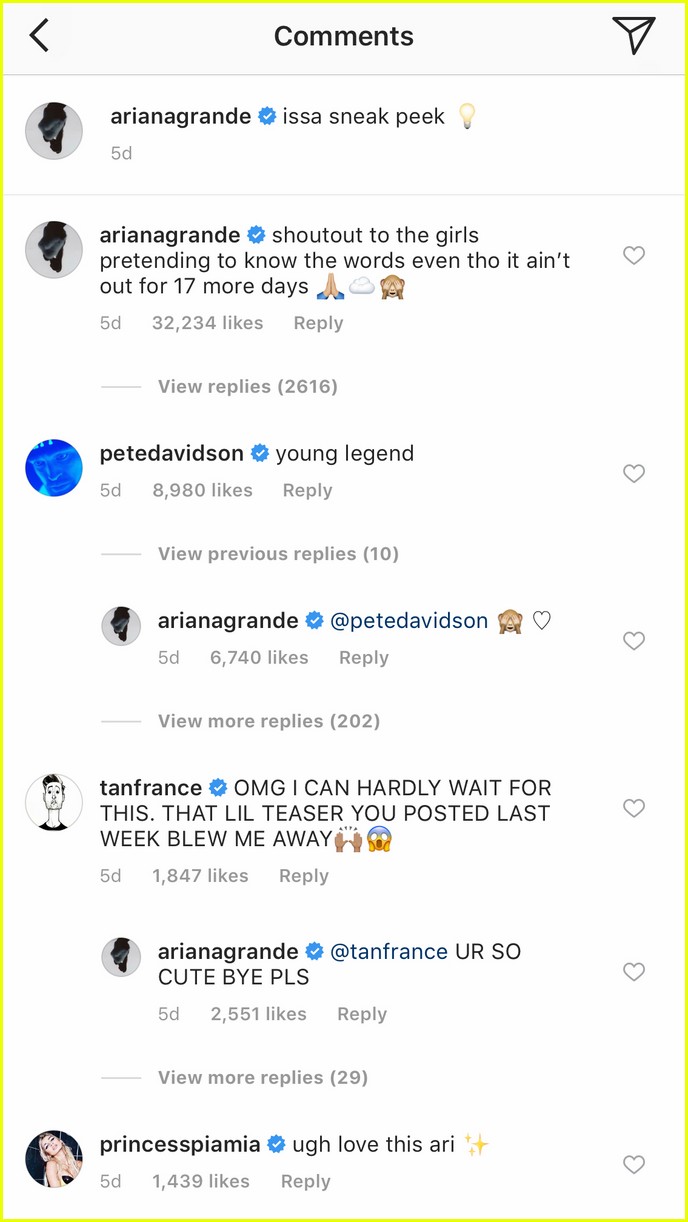Like princesspiamia's ugh love this comment

tap(634, 1164)
